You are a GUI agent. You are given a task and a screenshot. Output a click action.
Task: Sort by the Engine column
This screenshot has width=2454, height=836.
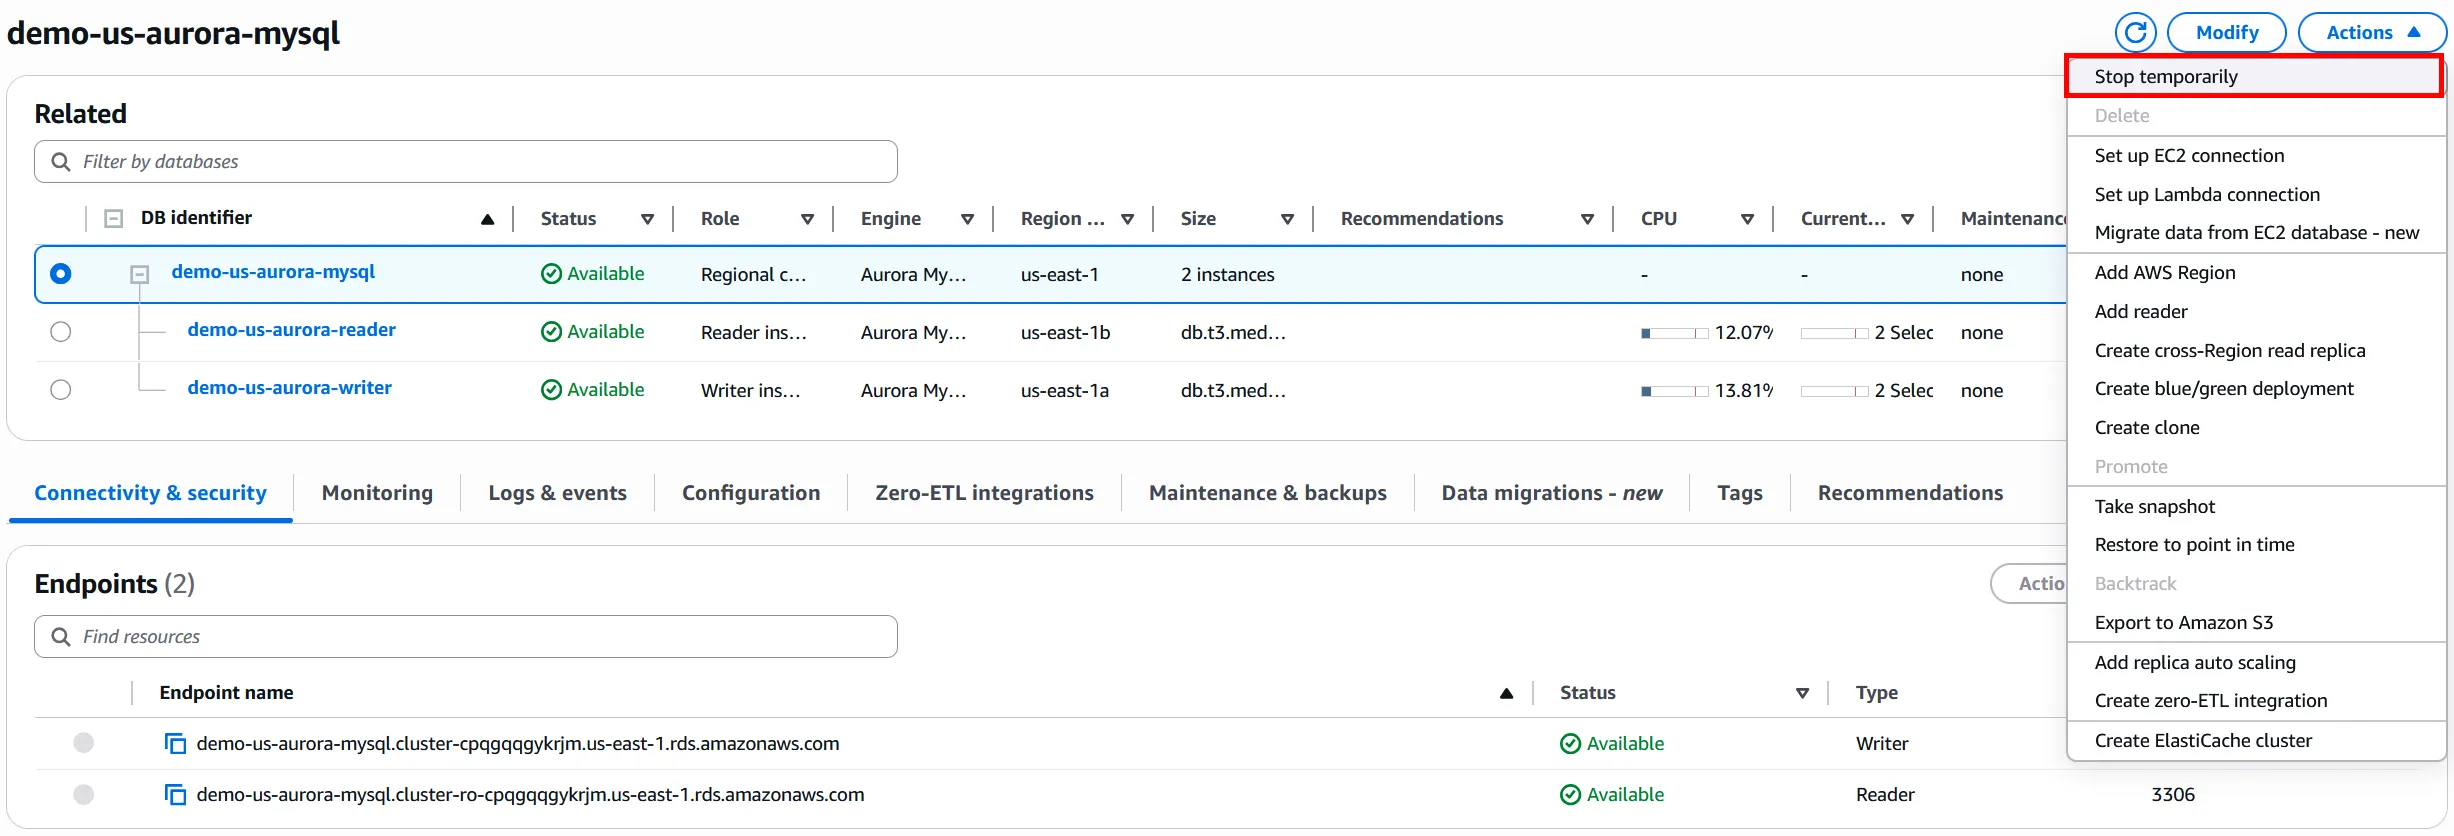(967, 219)
